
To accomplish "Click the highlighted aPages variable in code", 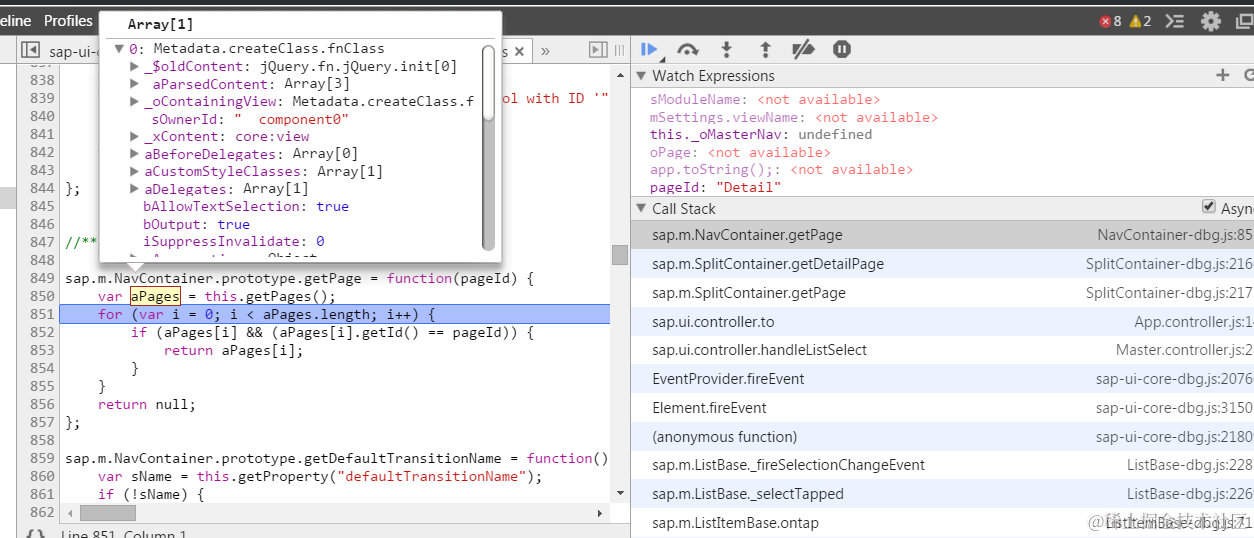I will click(155, 296).
